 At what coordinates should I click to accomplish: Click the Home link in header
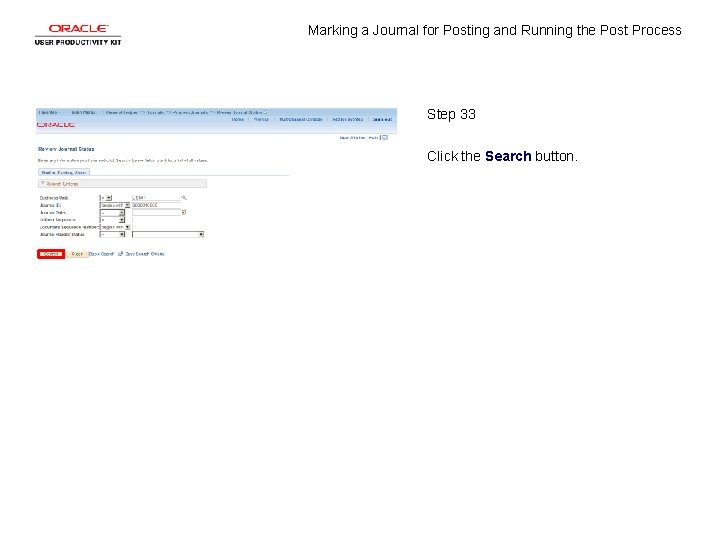(x=237, y=119)
